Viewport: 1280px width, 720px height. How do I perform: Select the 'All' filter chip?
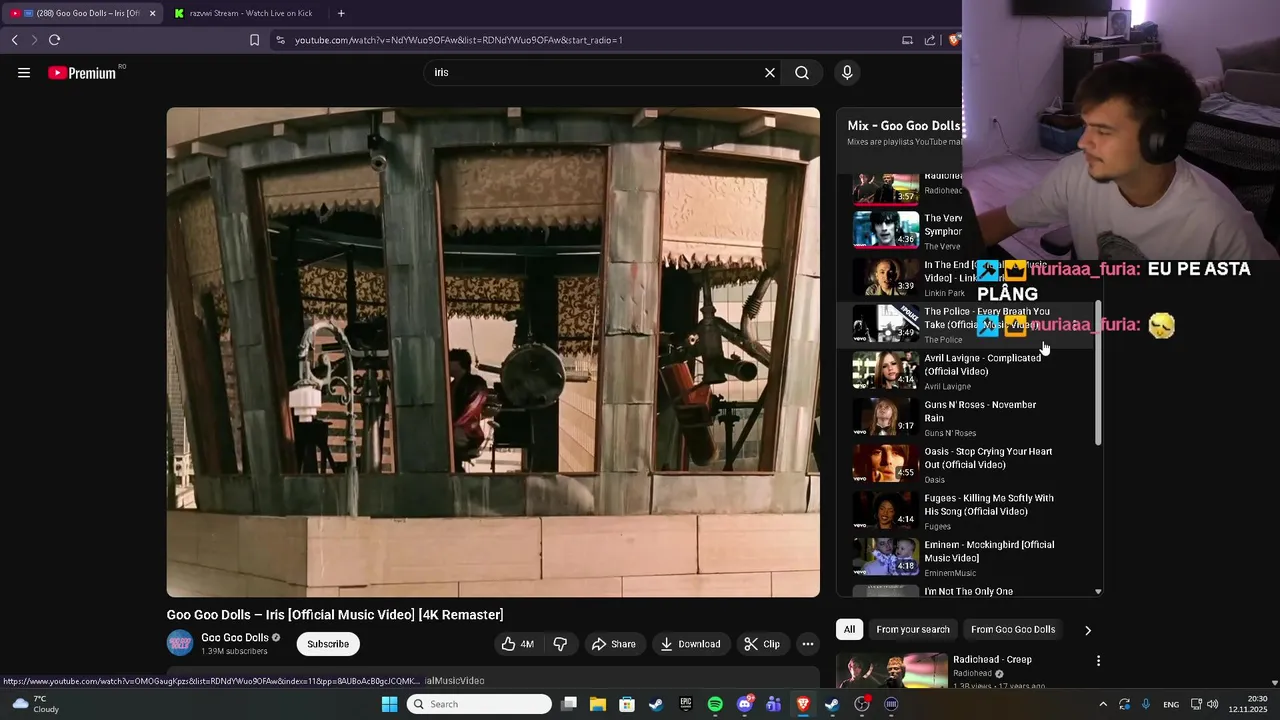(849, 629)
